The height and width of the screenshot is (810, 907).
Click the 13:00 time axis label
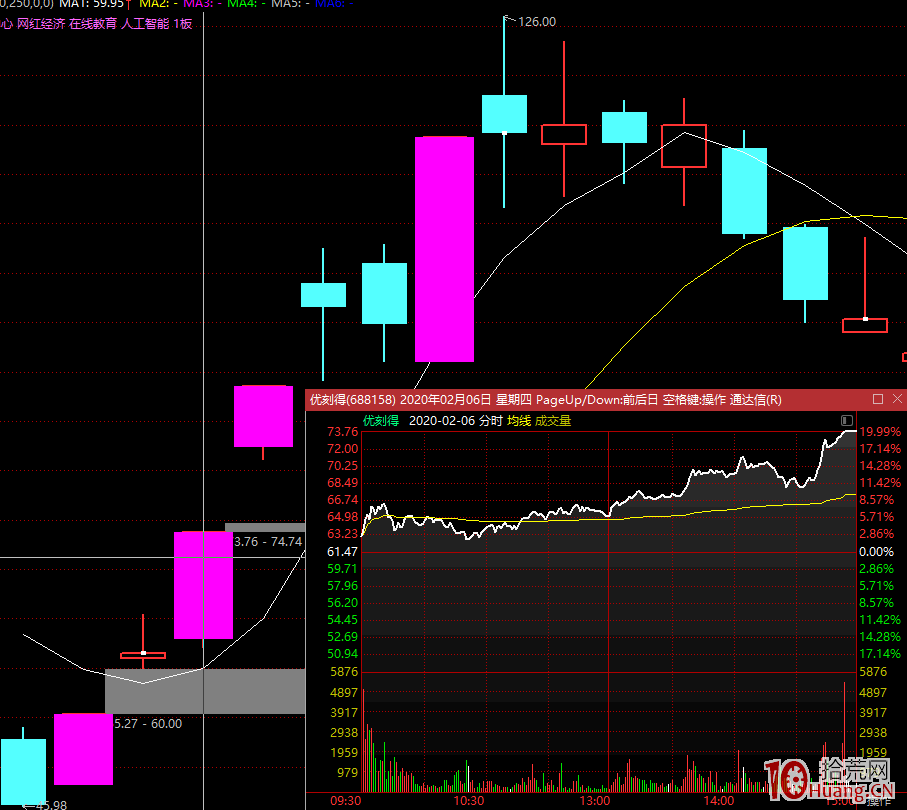click(x=594, y=801)
